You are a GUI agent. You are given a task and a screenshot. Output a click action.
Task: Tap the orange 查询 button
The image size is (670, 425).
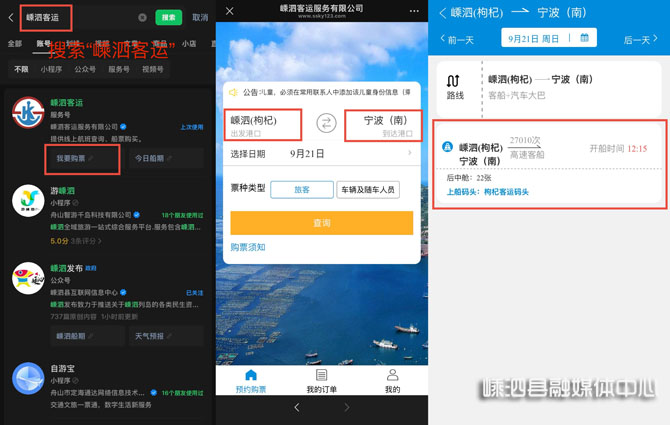pos(322,223)
